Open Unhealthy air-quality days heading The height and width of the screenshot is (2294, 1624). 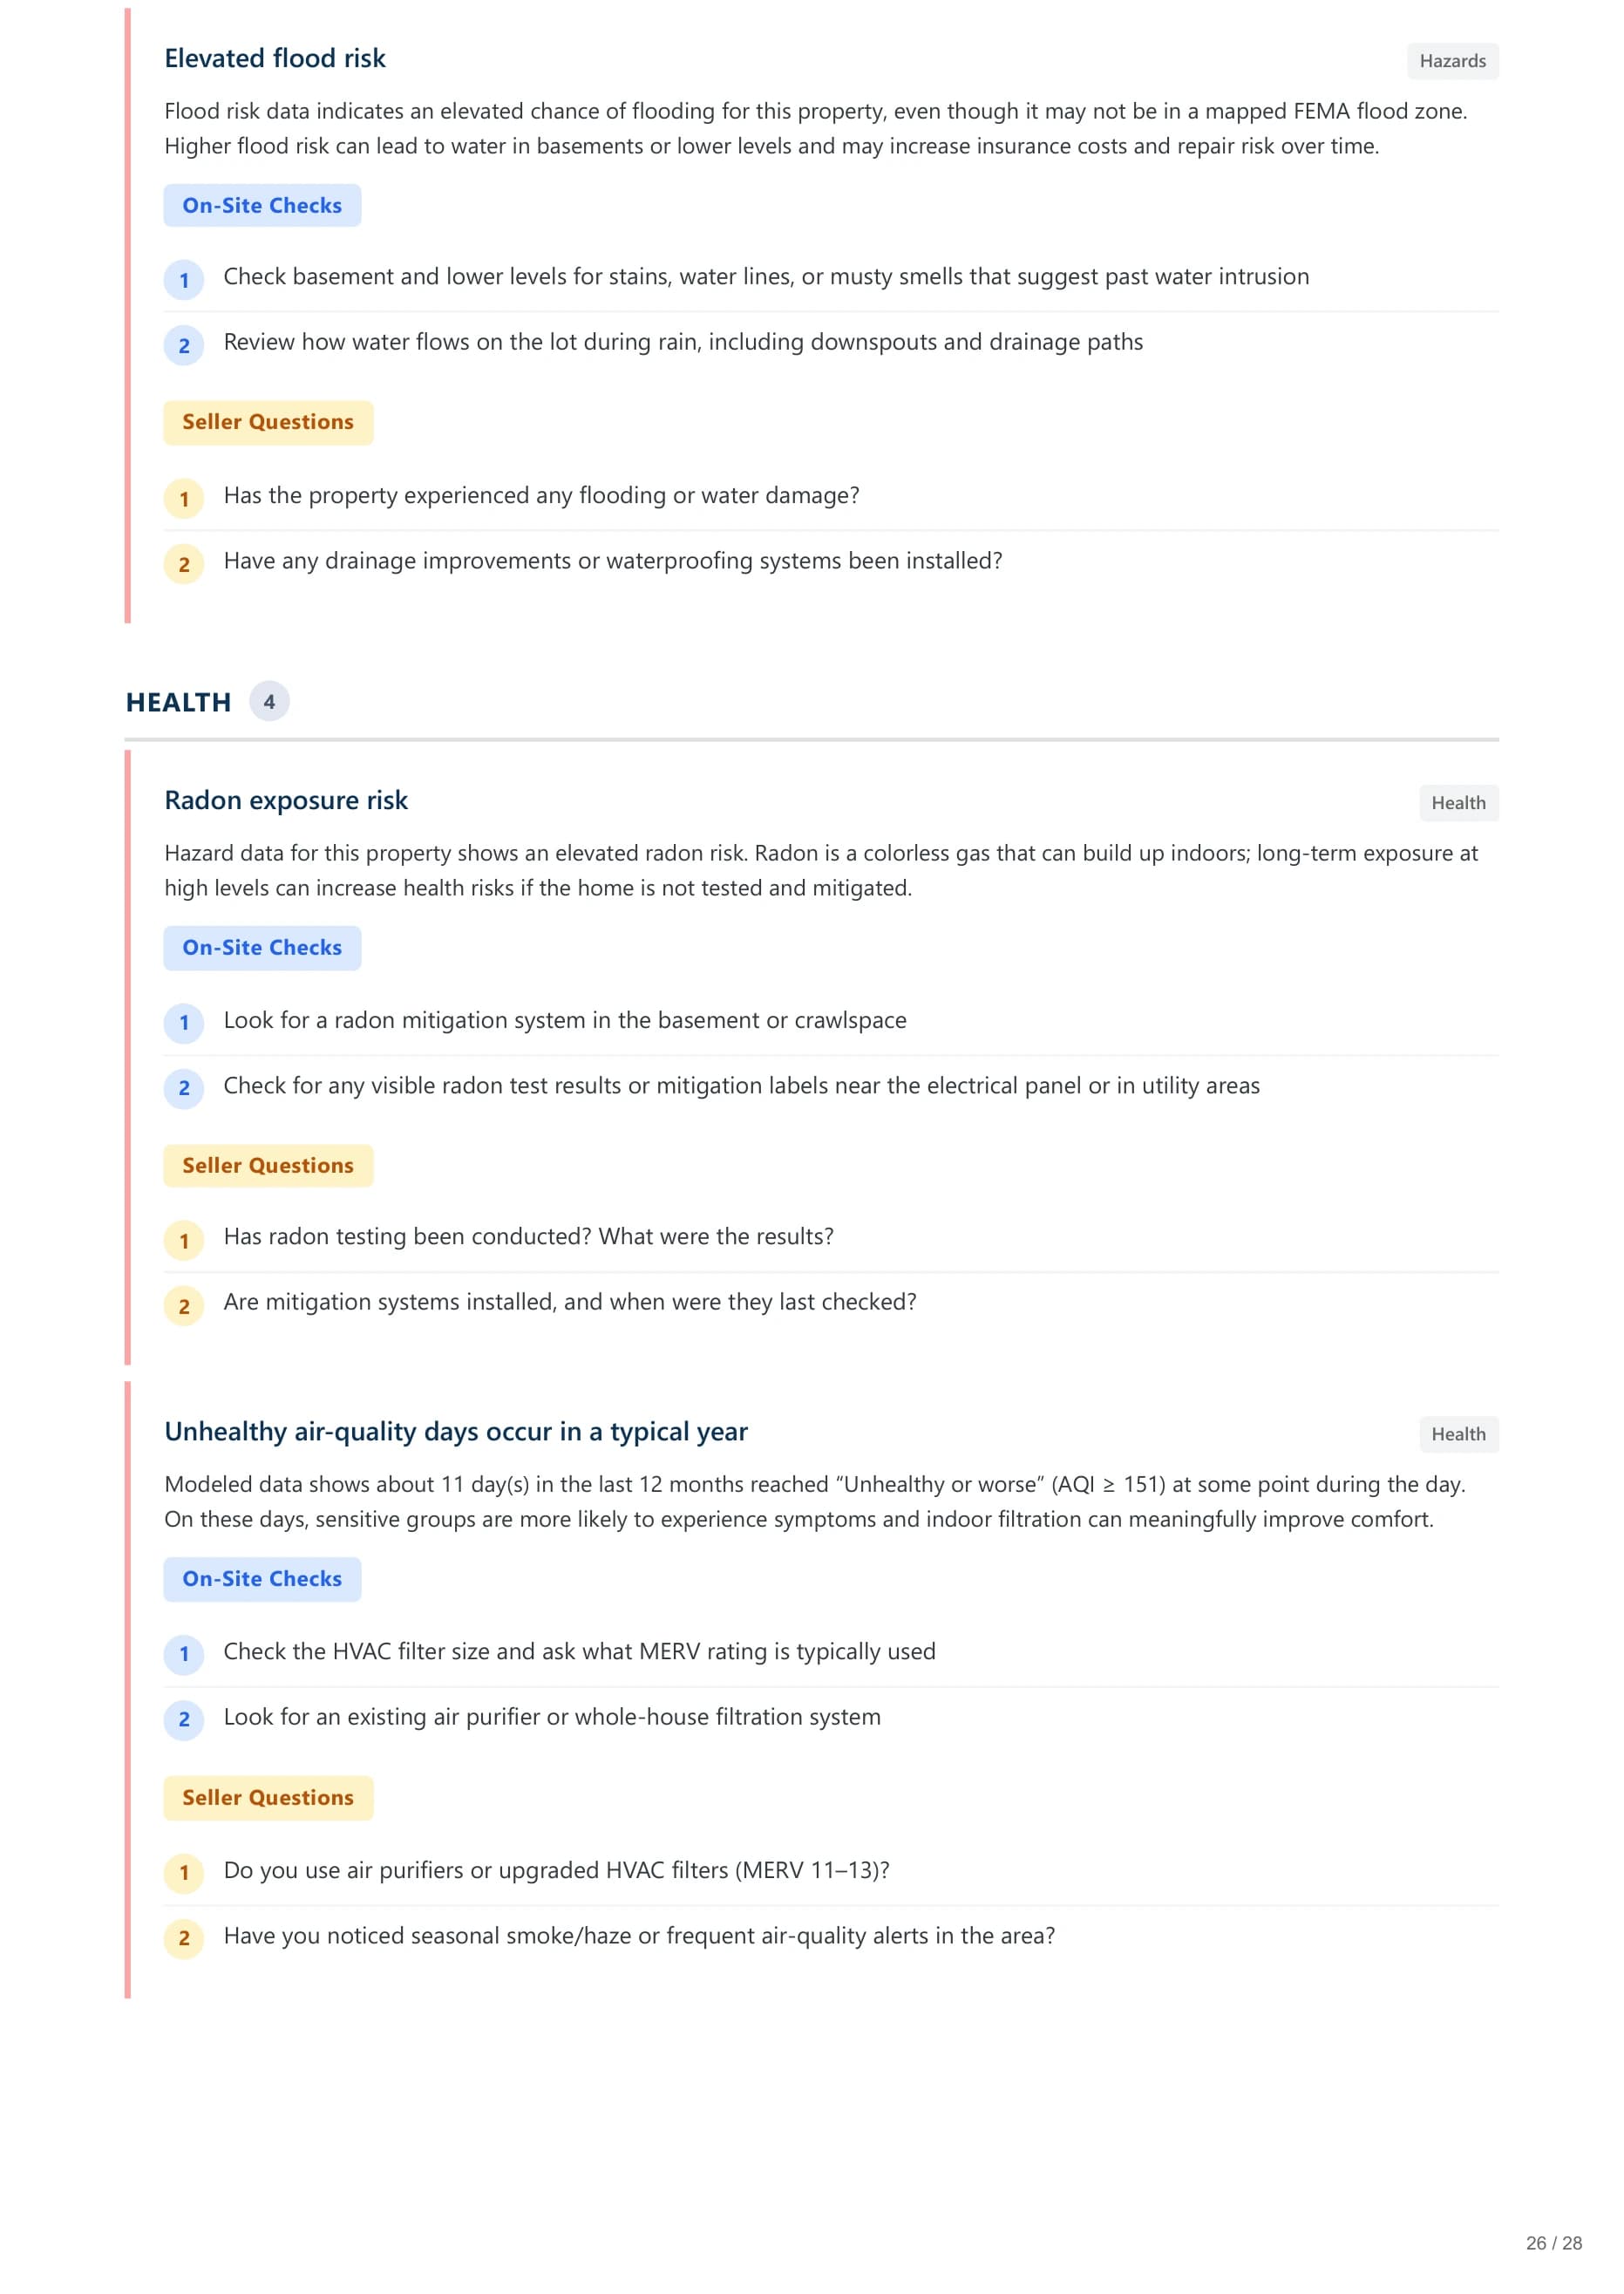[x=456, y=1432]
